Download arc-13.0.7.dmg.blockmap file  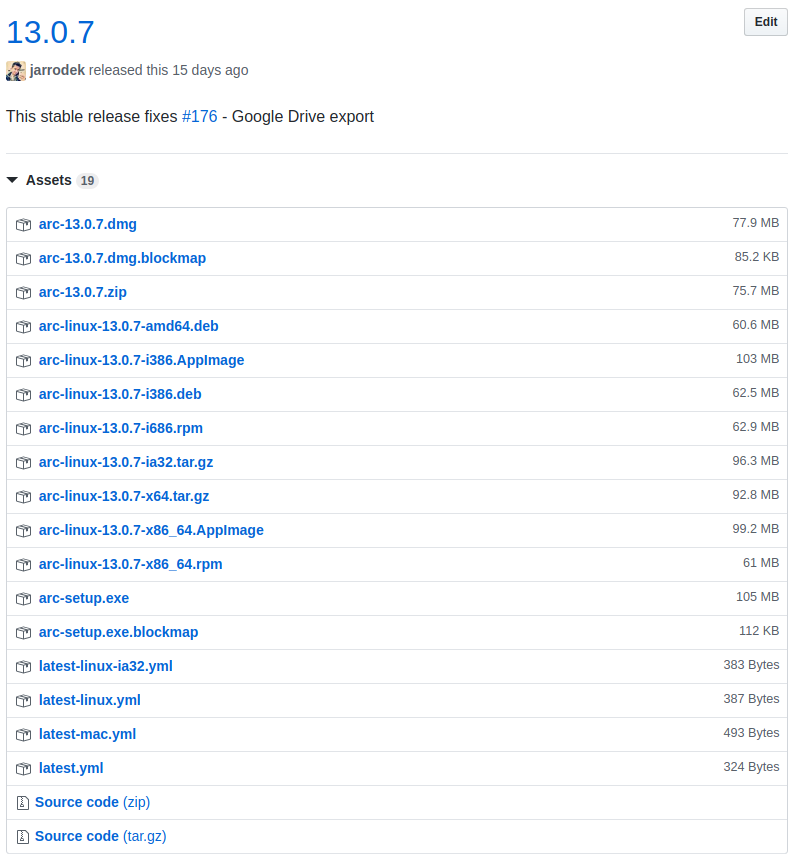pyautogui.click(x=122, y=258)
